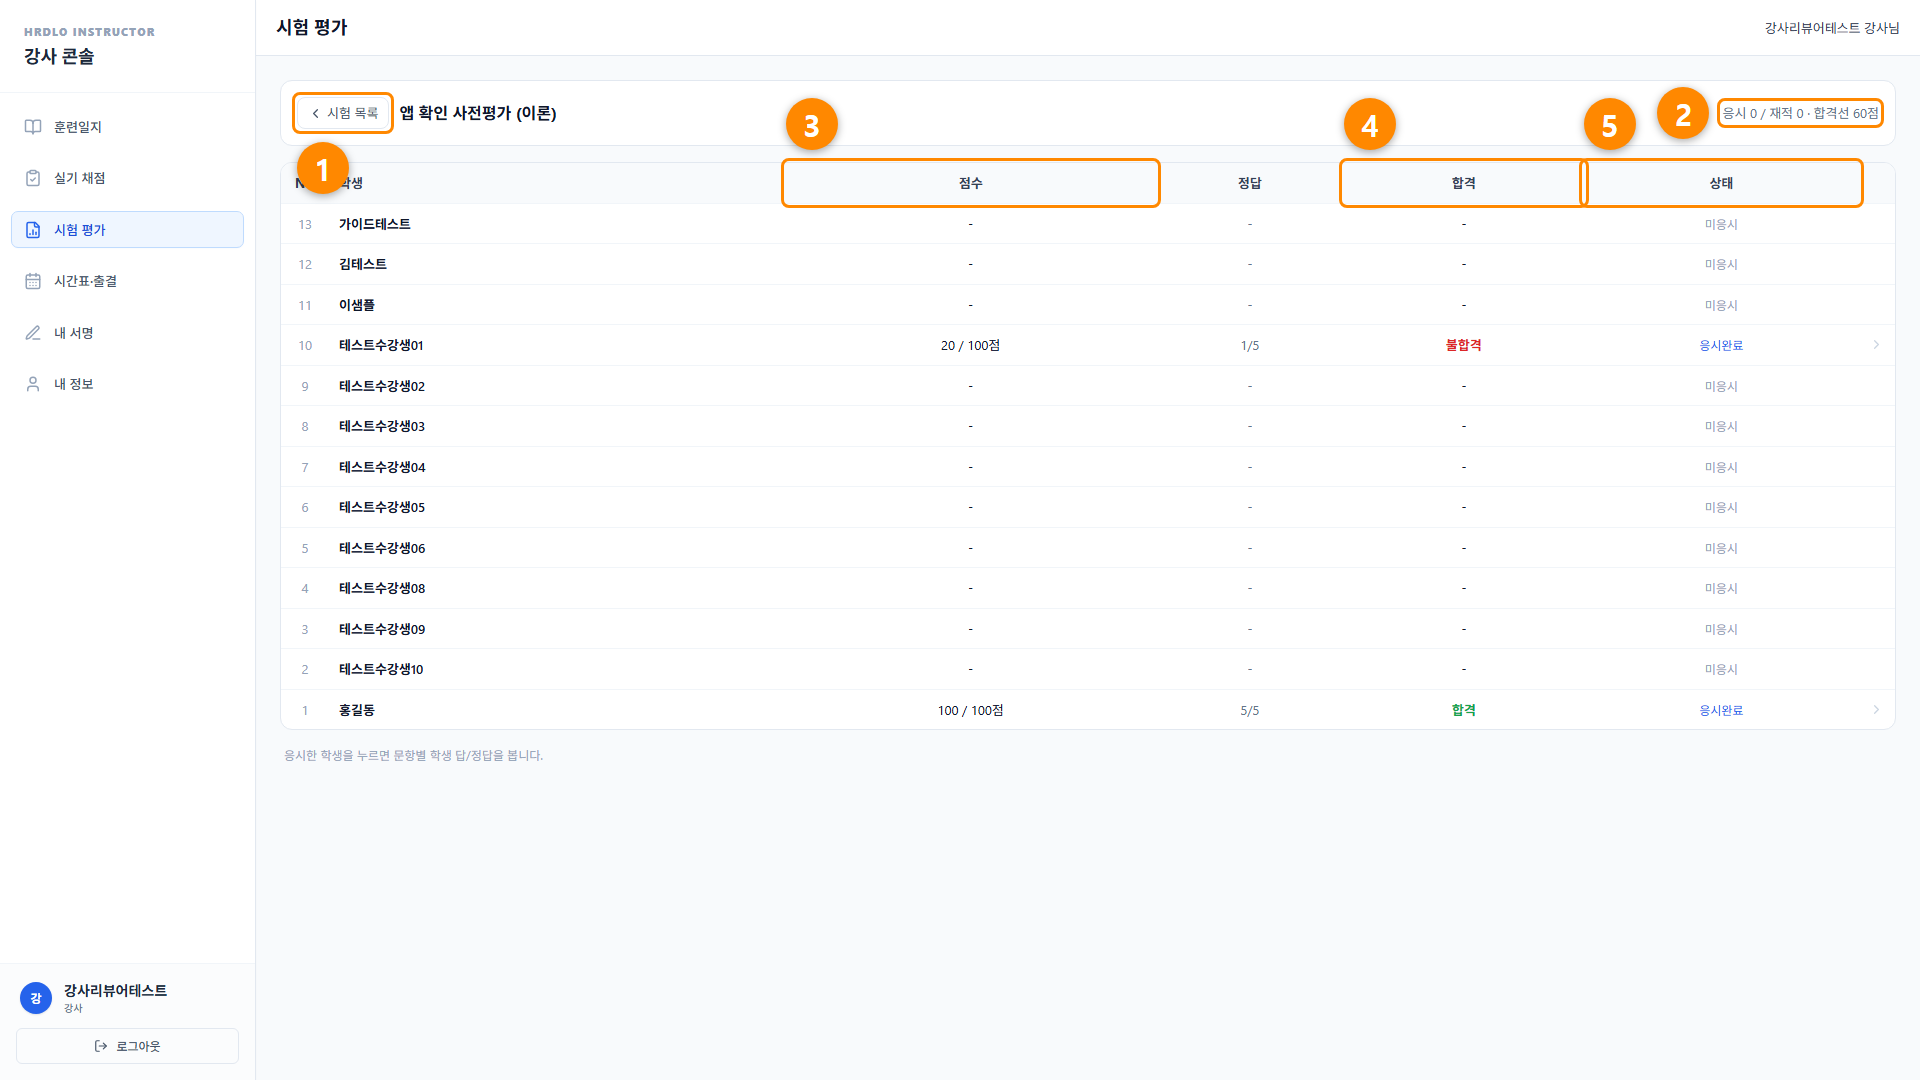
Task: Click score 100 / 100점
Action: click(970, 711)
